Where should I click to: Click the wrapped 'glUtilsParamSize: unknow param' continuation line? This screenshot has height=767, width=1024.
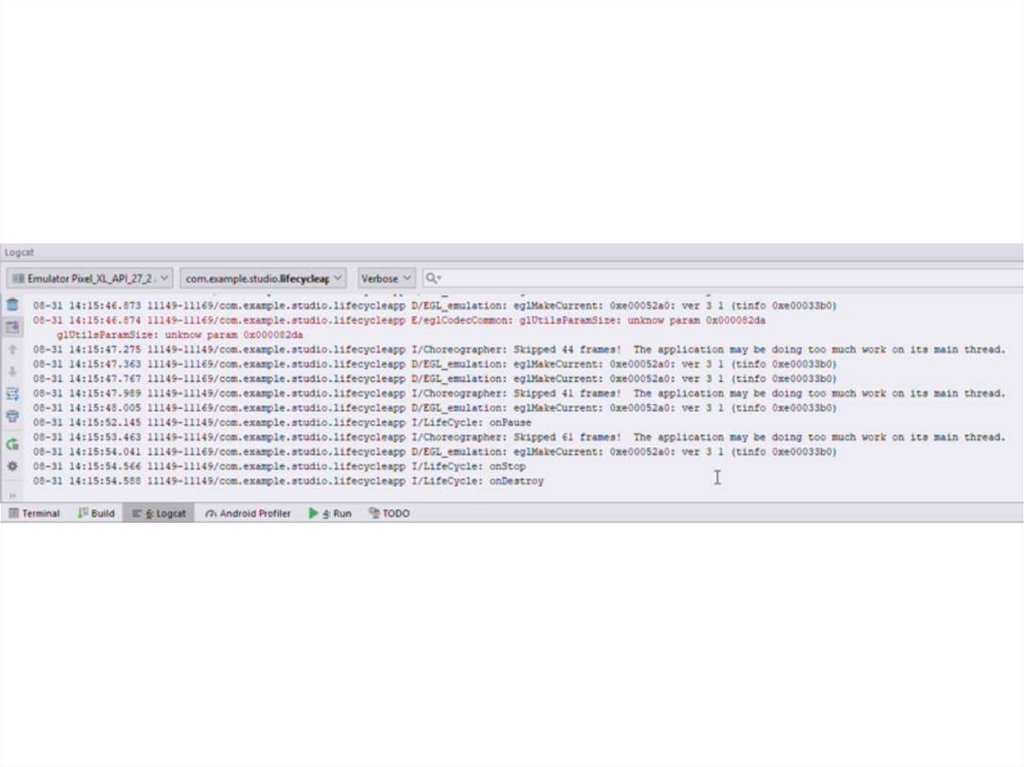coord(180,335)
